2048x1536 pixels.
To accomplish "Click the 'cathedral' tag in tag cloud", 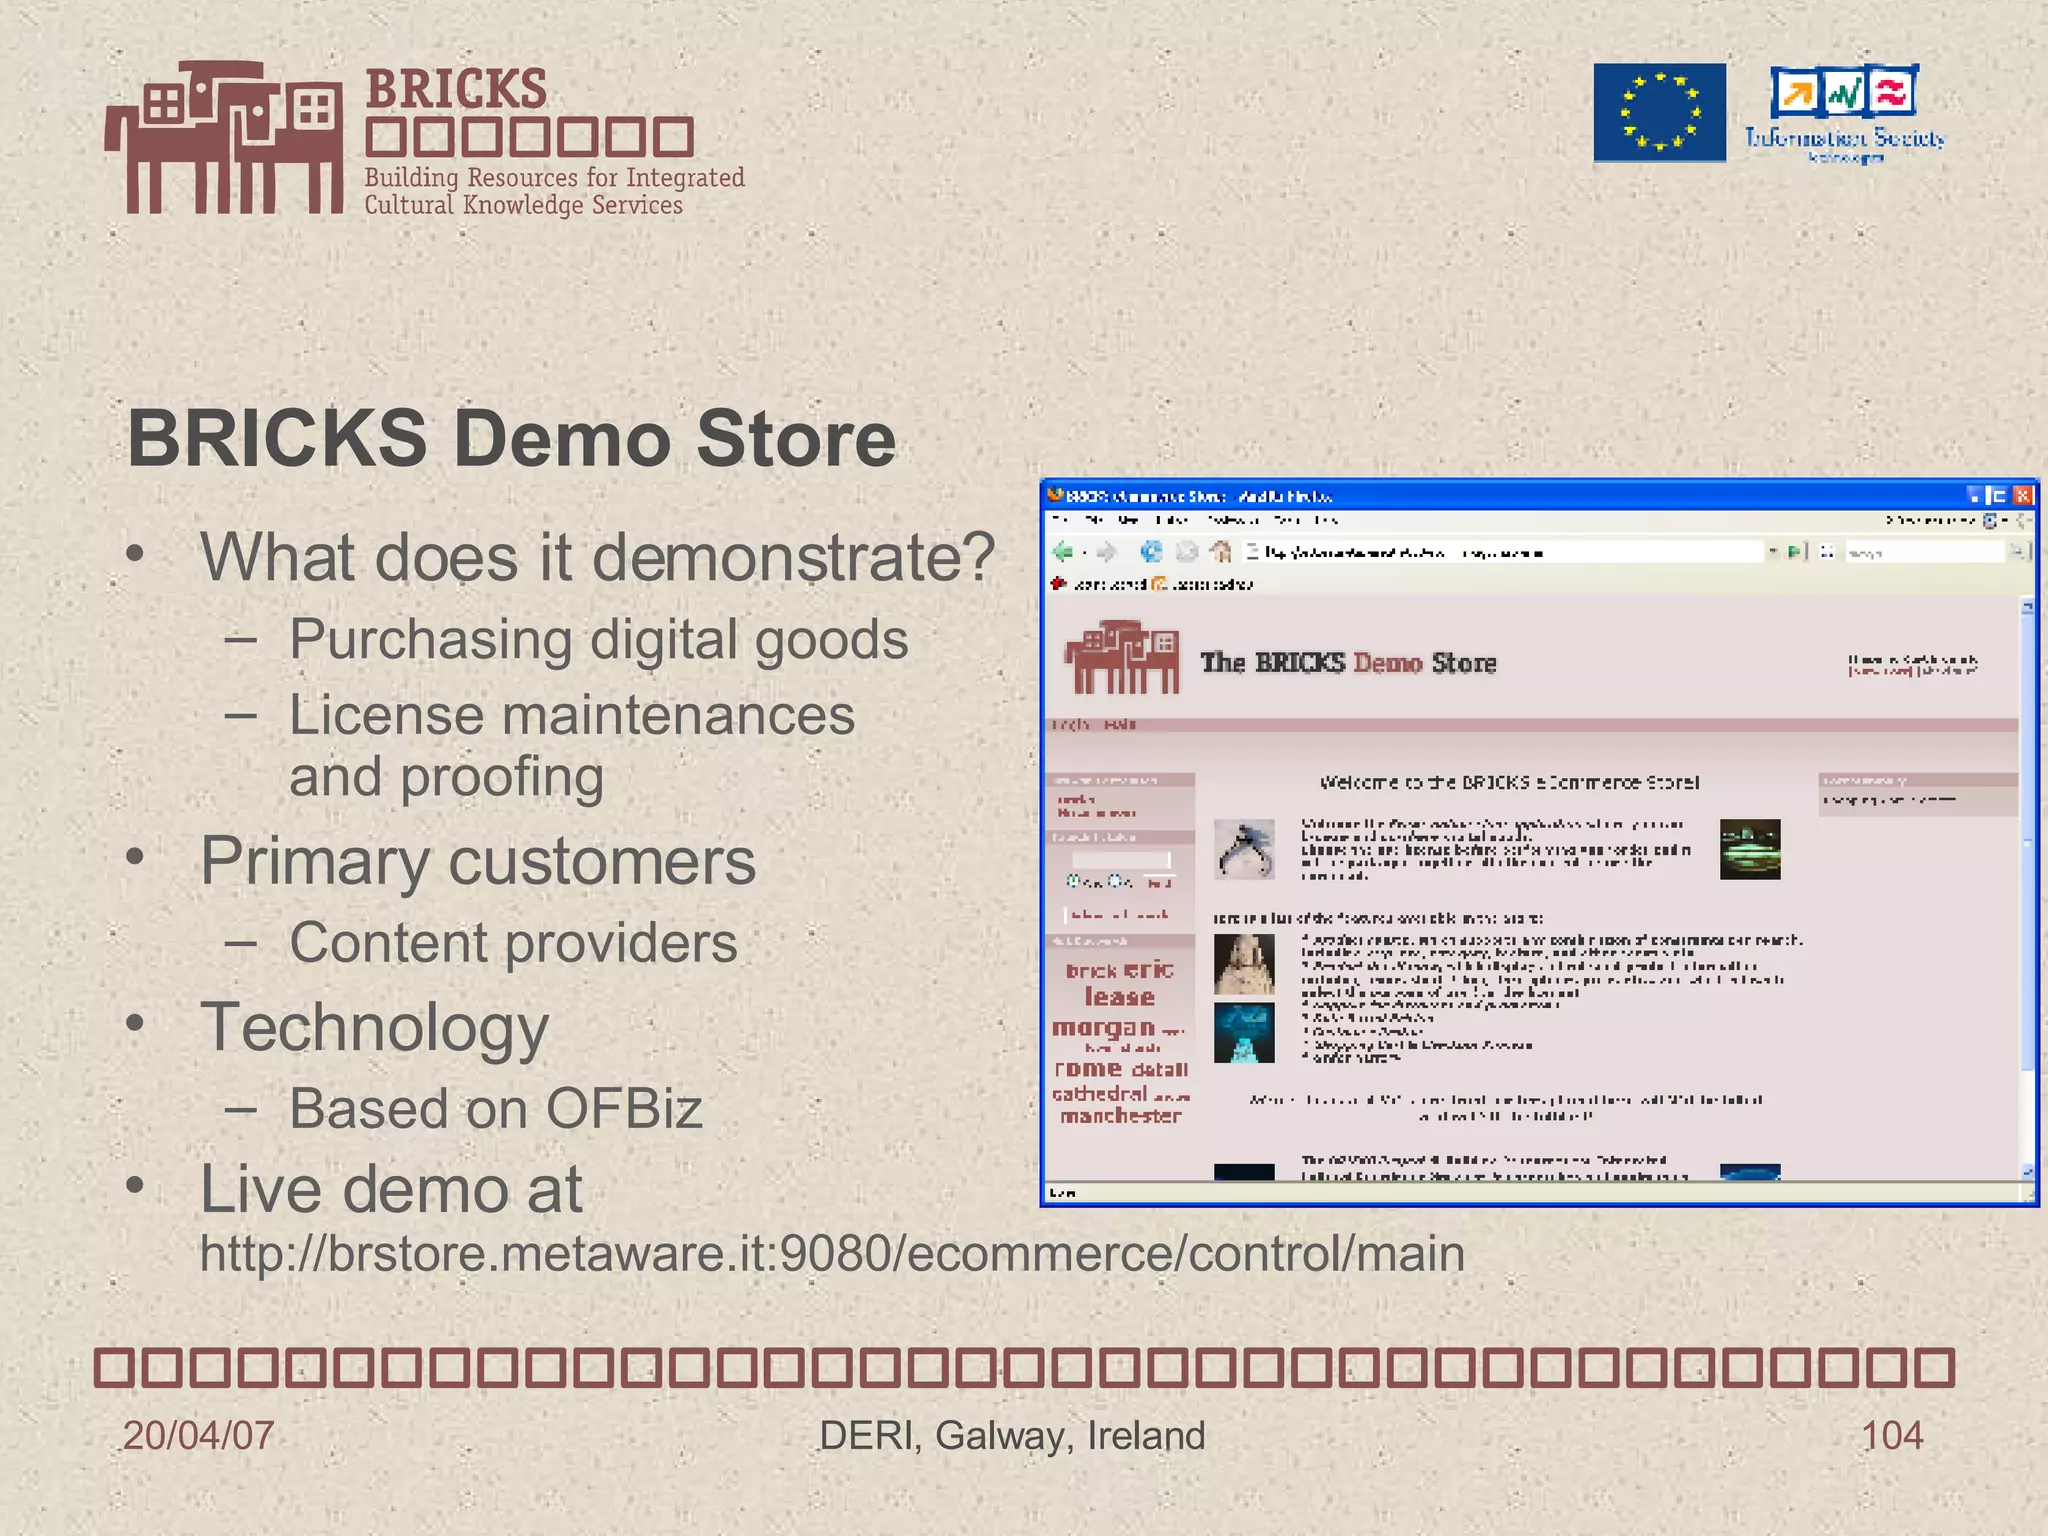I will coord(1100,1094).
